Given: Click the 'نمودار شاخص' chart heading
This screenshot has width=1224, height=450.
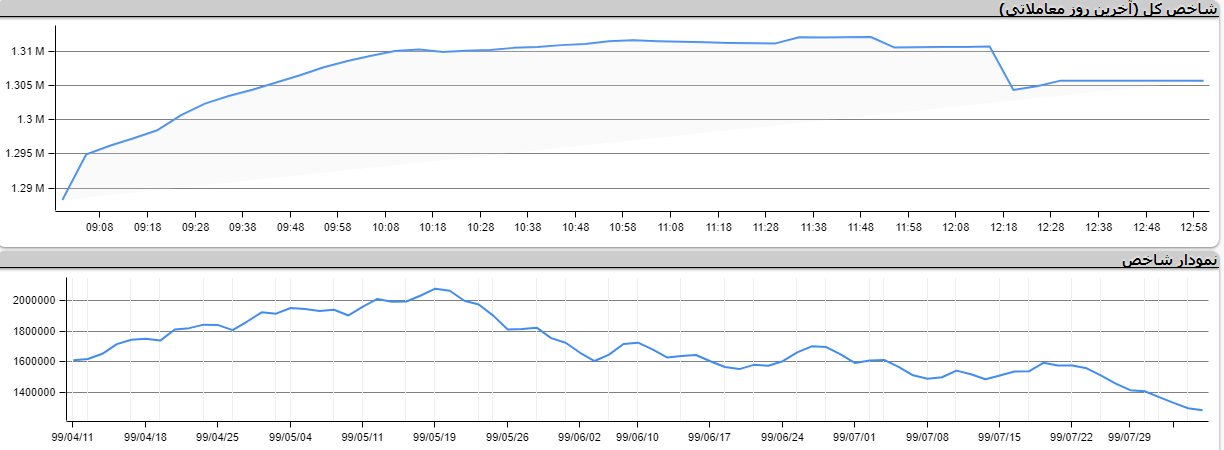Looking at the screenshot, I should tap(1170, 260).
